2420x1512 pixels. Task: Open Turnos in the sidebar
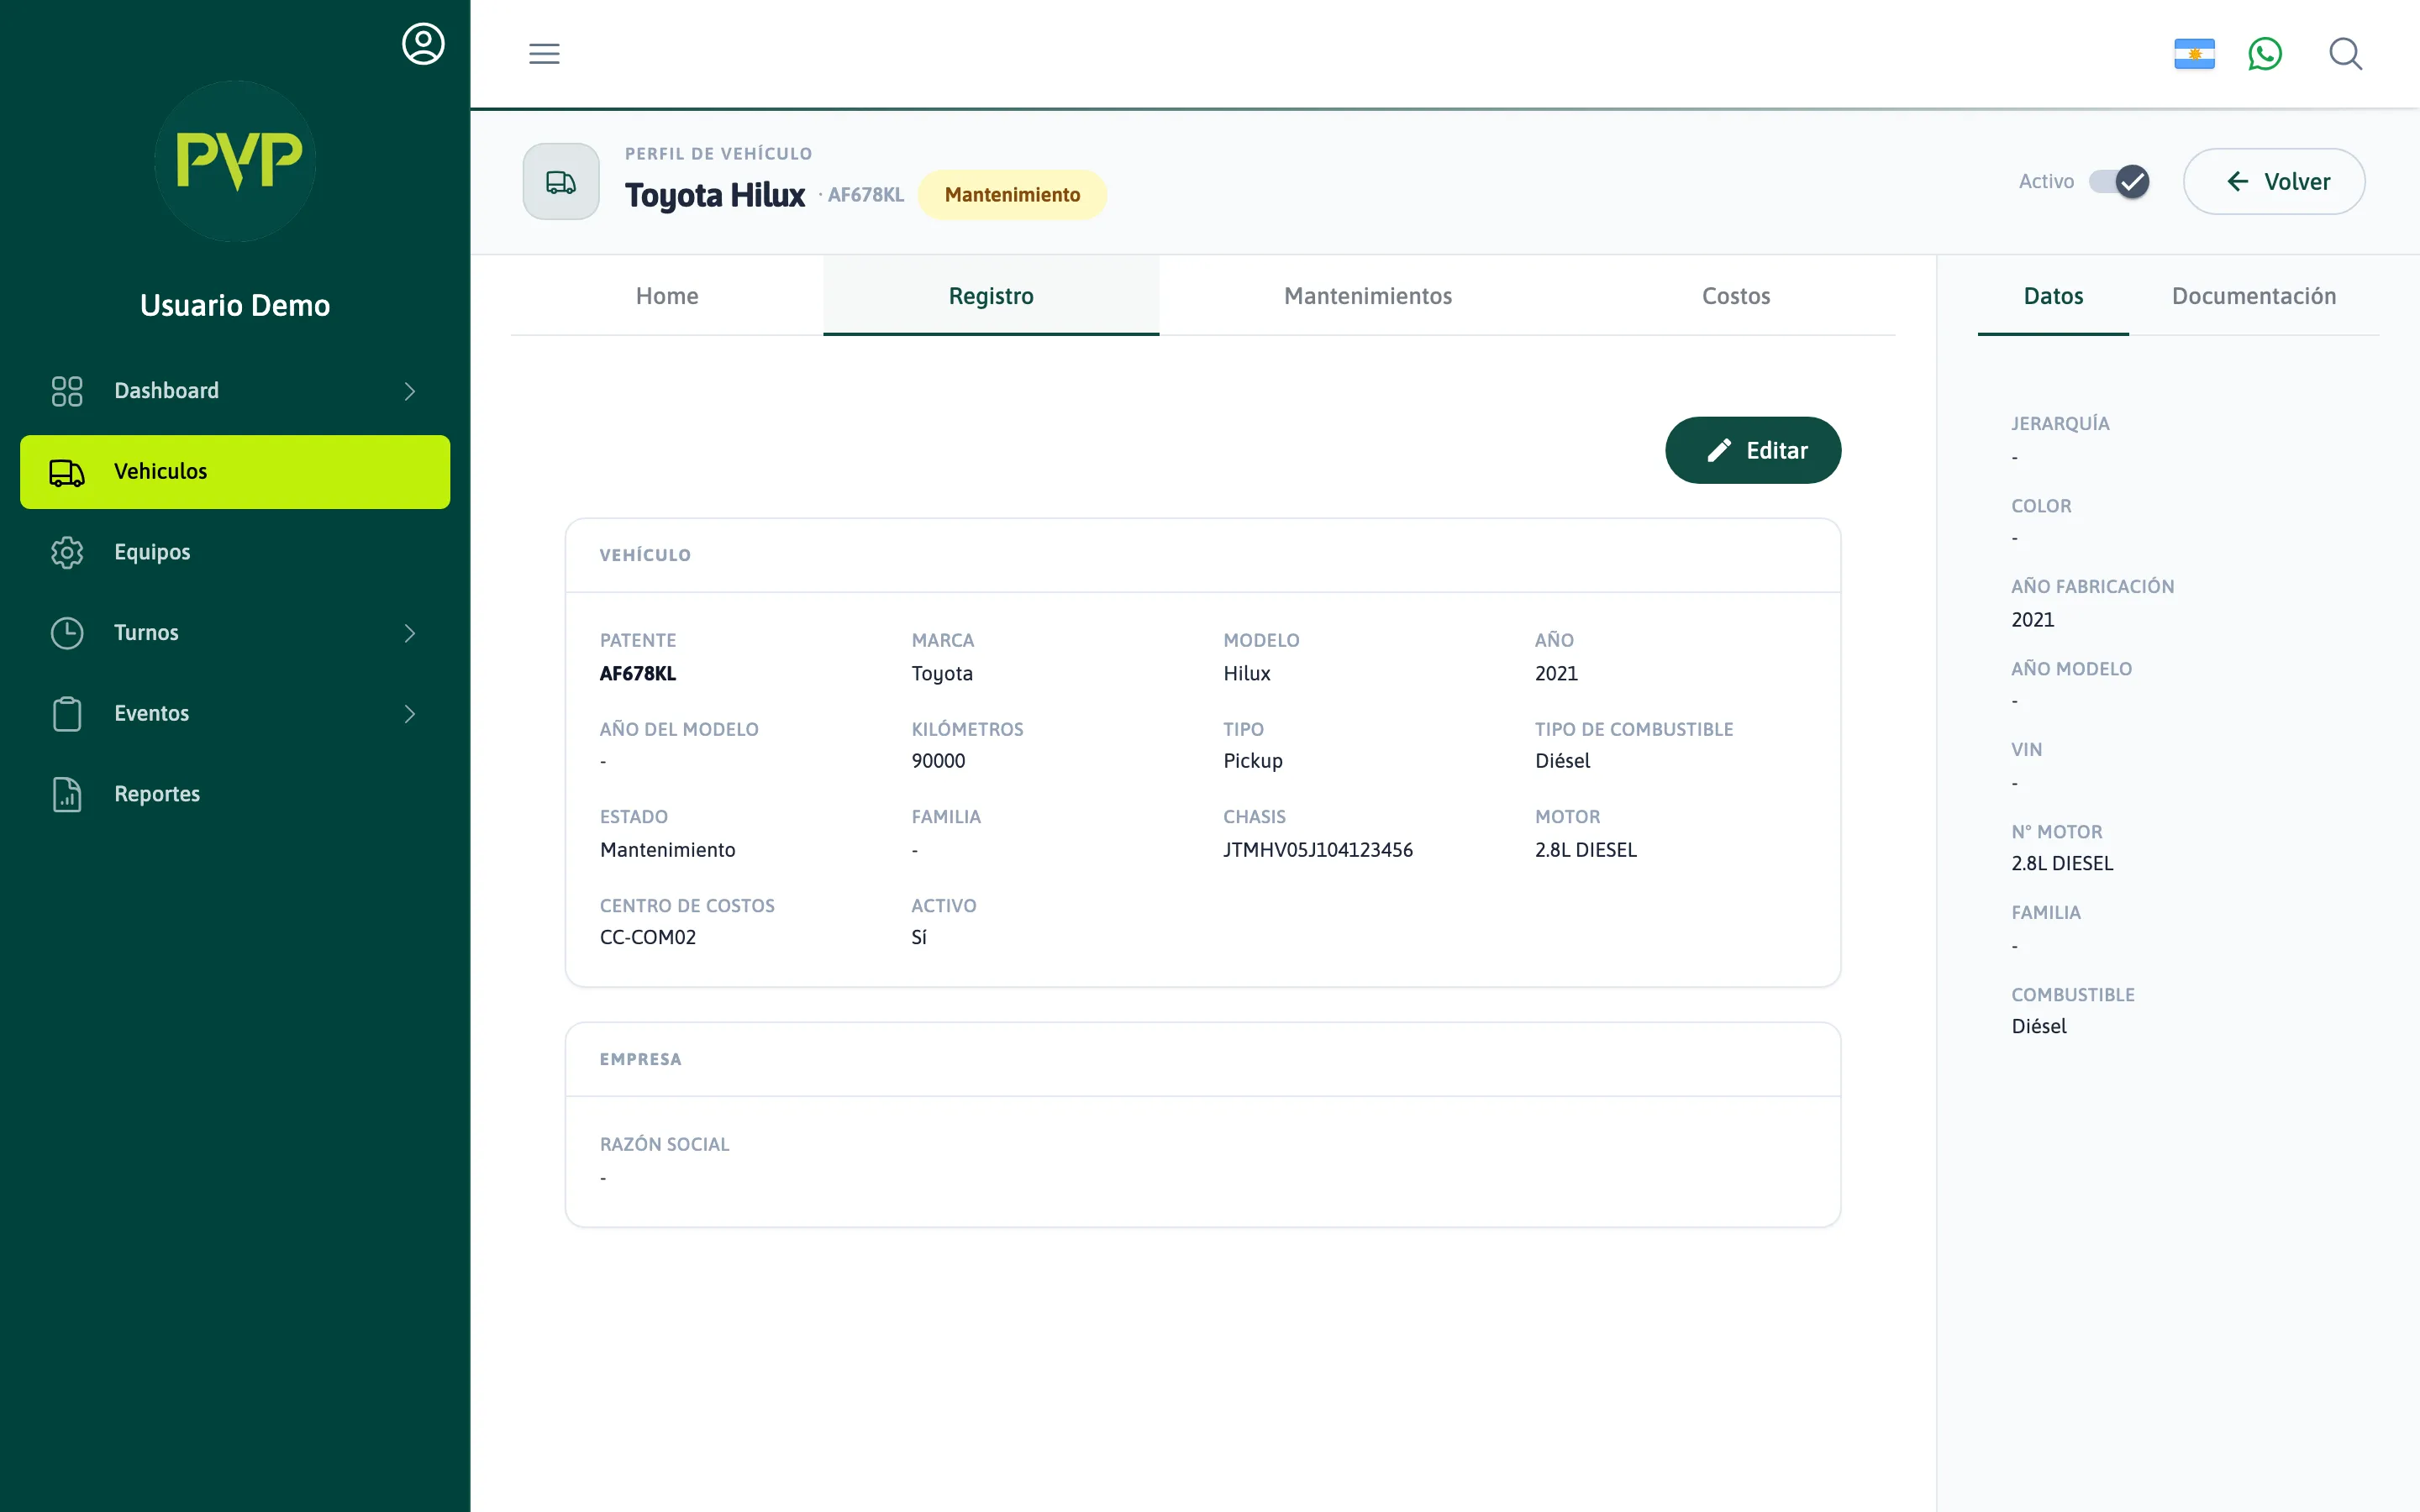point(235,633)
